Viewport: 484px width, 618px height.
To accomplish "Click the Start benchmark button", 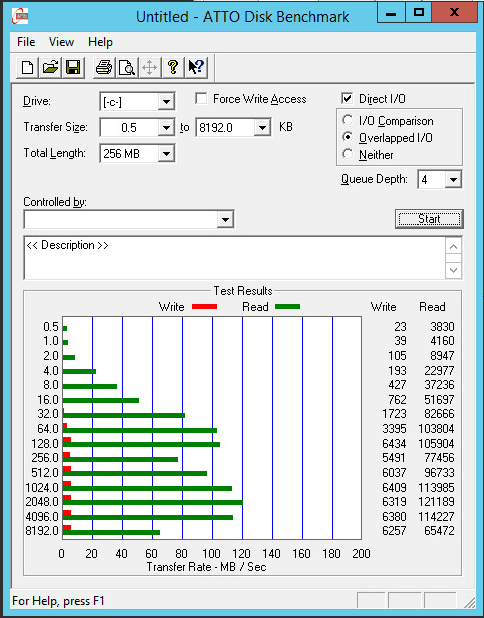I will point(429,219).
